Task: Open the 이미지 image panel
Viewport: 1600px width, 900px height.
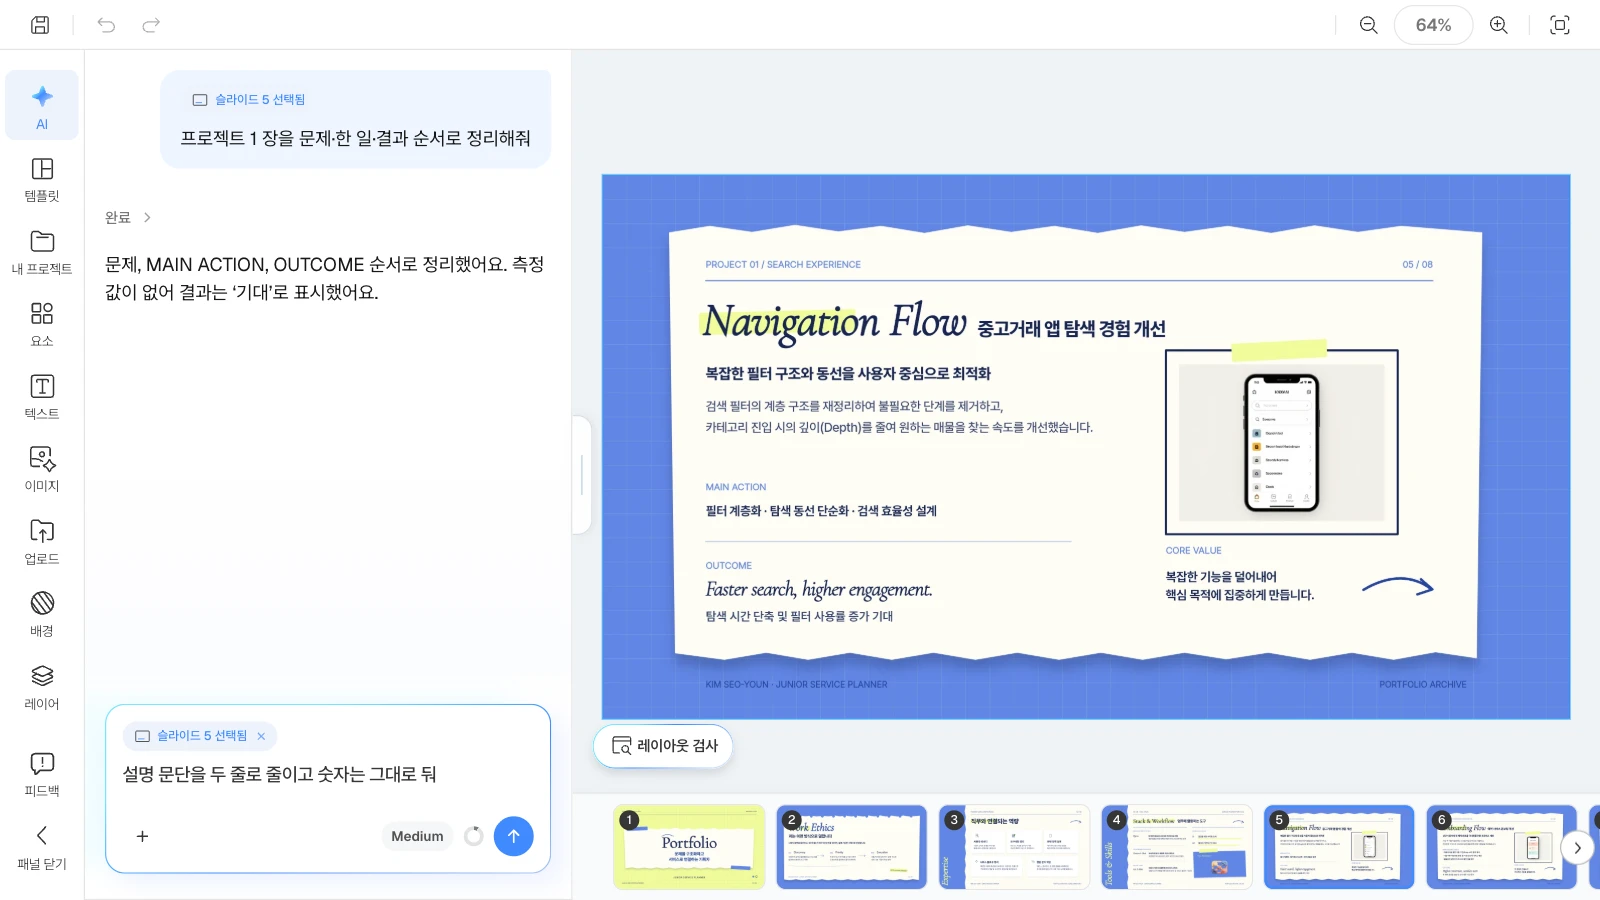Action: coord(42,470)
